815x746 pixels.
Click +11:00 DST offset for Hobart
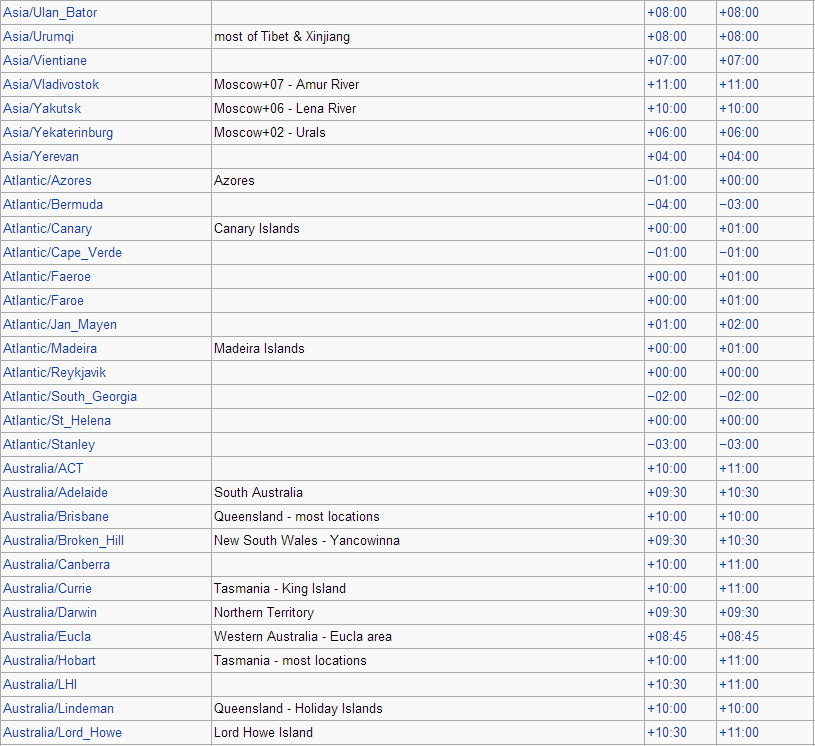coord(739,660)
